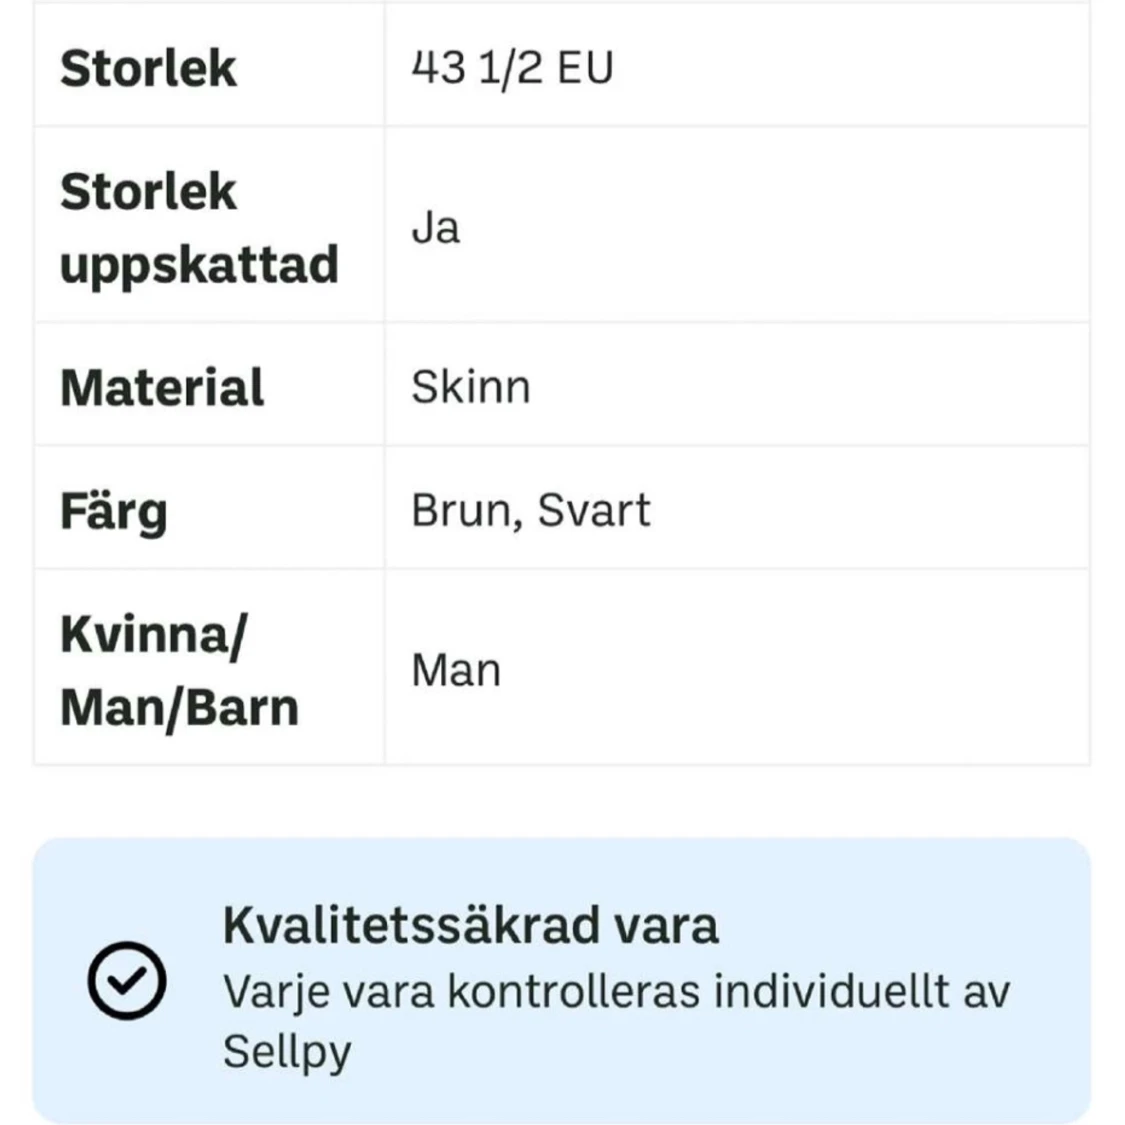Click the Färg row label
1125x1125 pixels.
click(113, 511)
